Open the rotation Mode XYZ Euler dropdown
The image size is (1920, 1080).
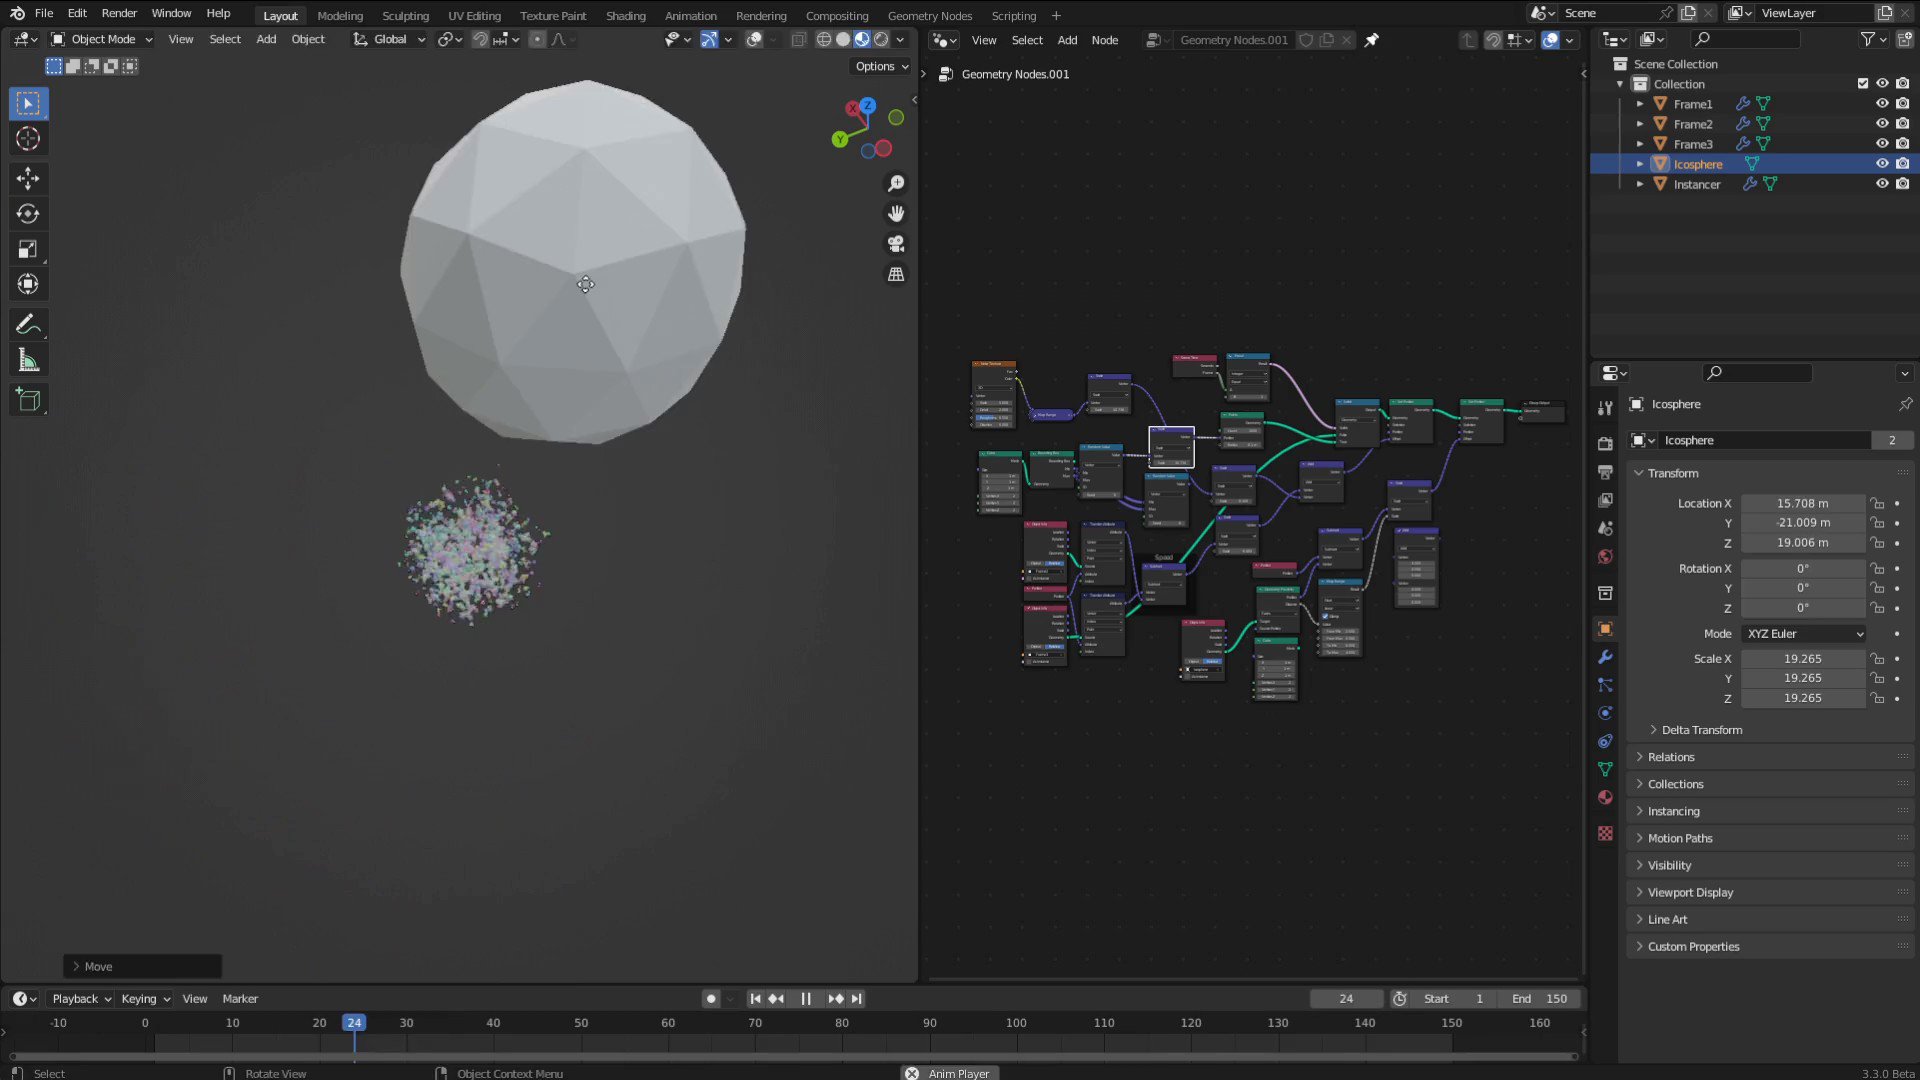pyautogui.click(x=1804, y=634)
